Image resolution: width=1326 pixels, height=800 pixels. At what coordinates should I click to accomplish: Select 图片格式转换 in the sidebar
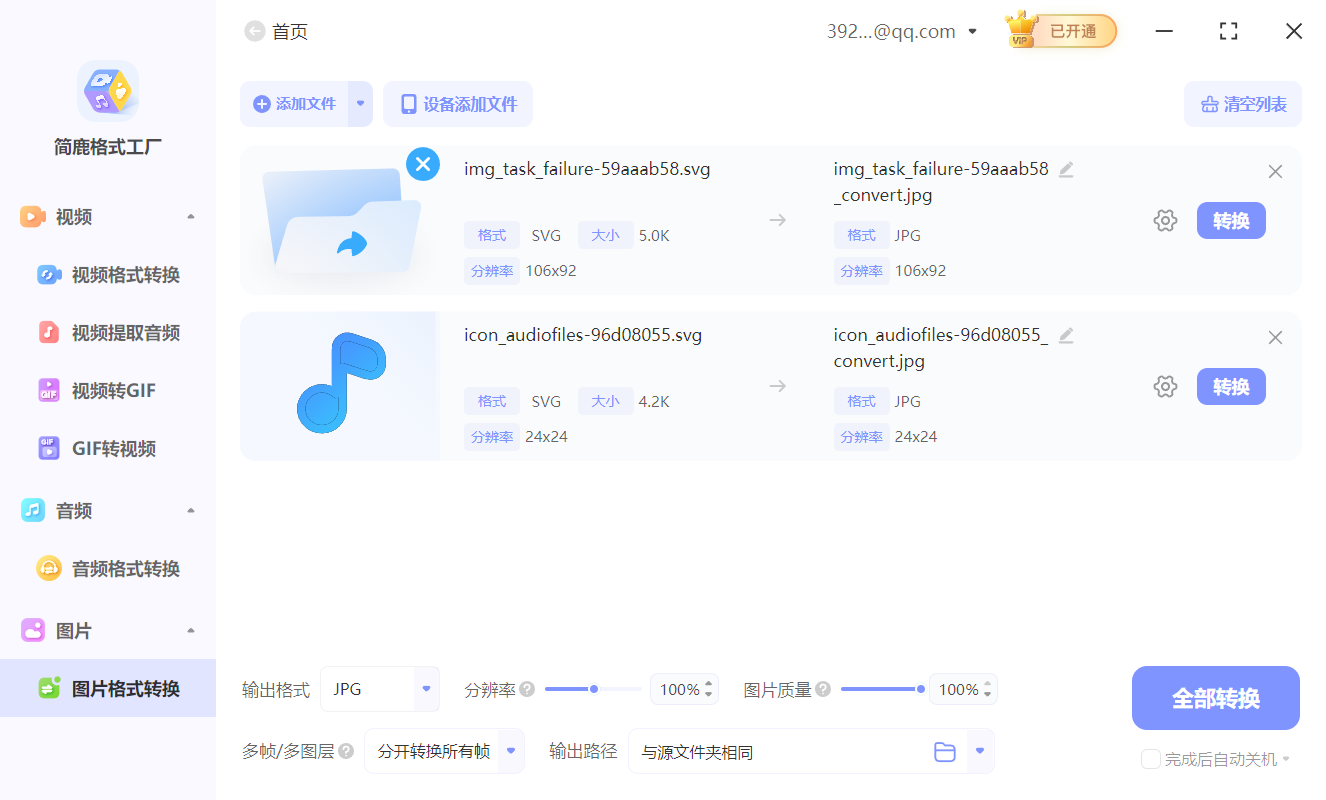pyautogui.click(x=108, y=689)
